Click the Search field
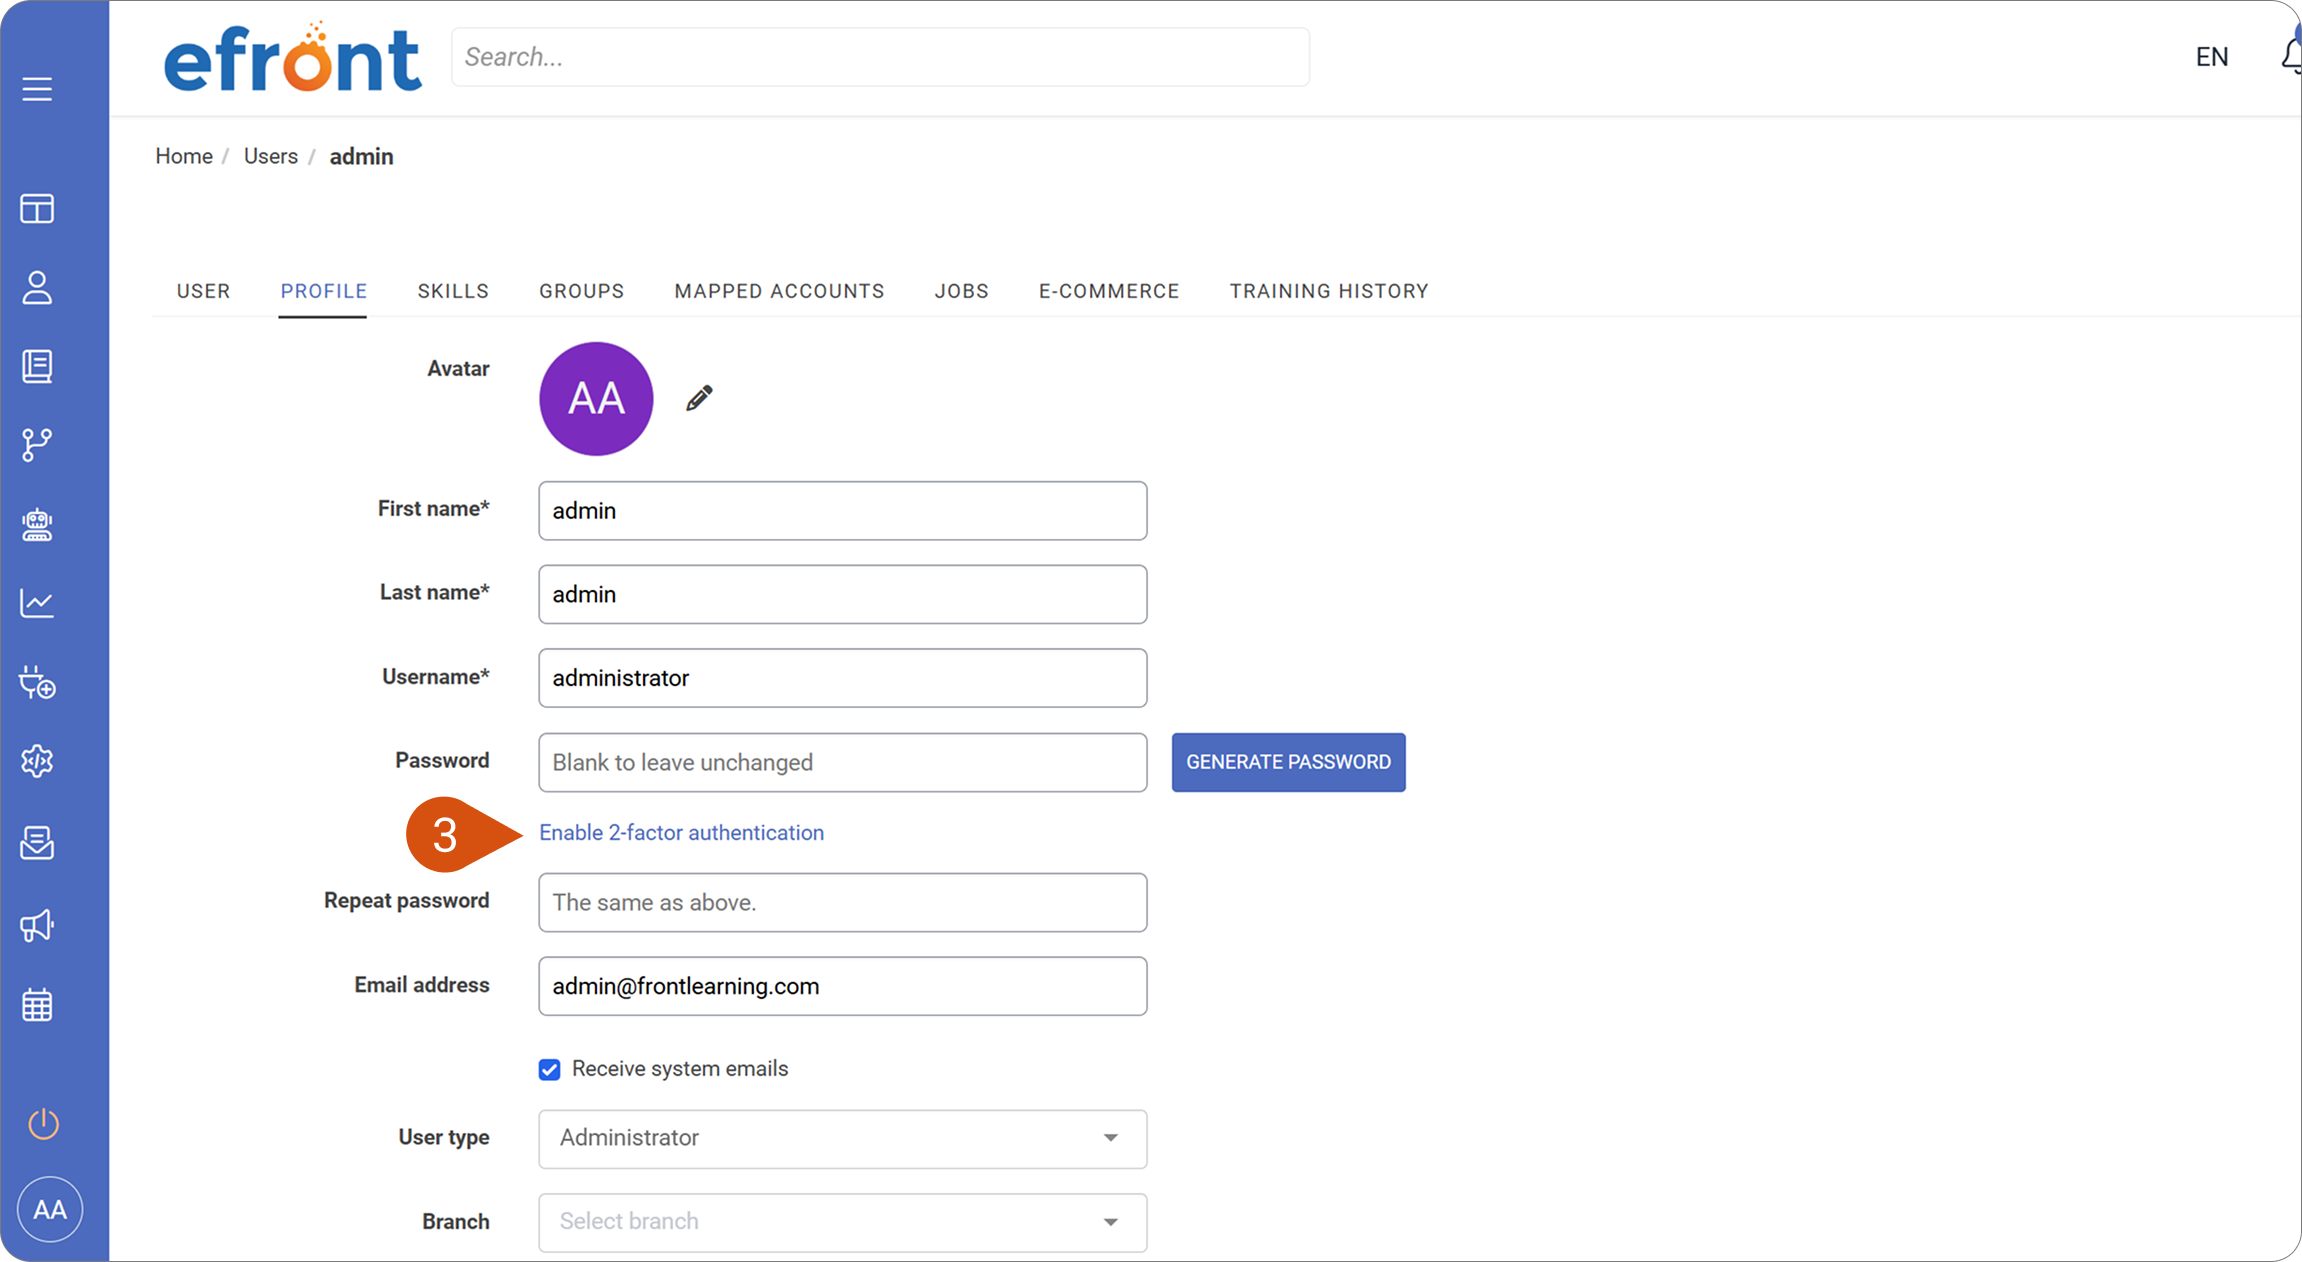Viewport: 2302px width, 1262px height. [880, 57]
